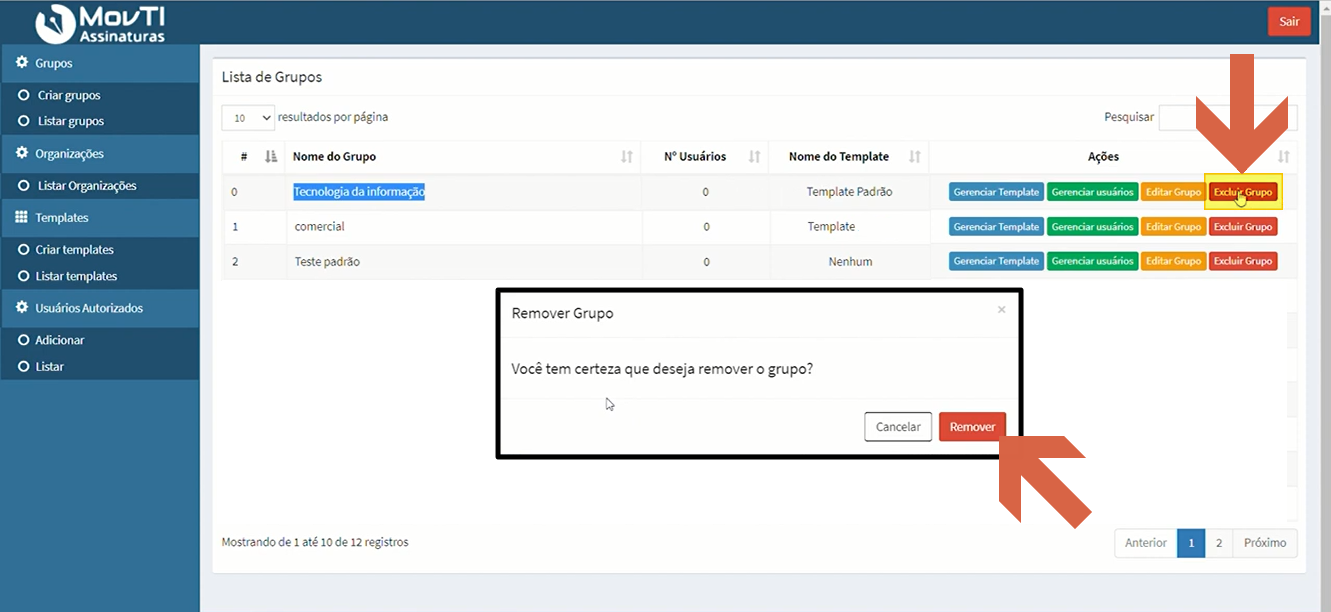
Task: Select pagination page 1
Action: [1191, 543]
